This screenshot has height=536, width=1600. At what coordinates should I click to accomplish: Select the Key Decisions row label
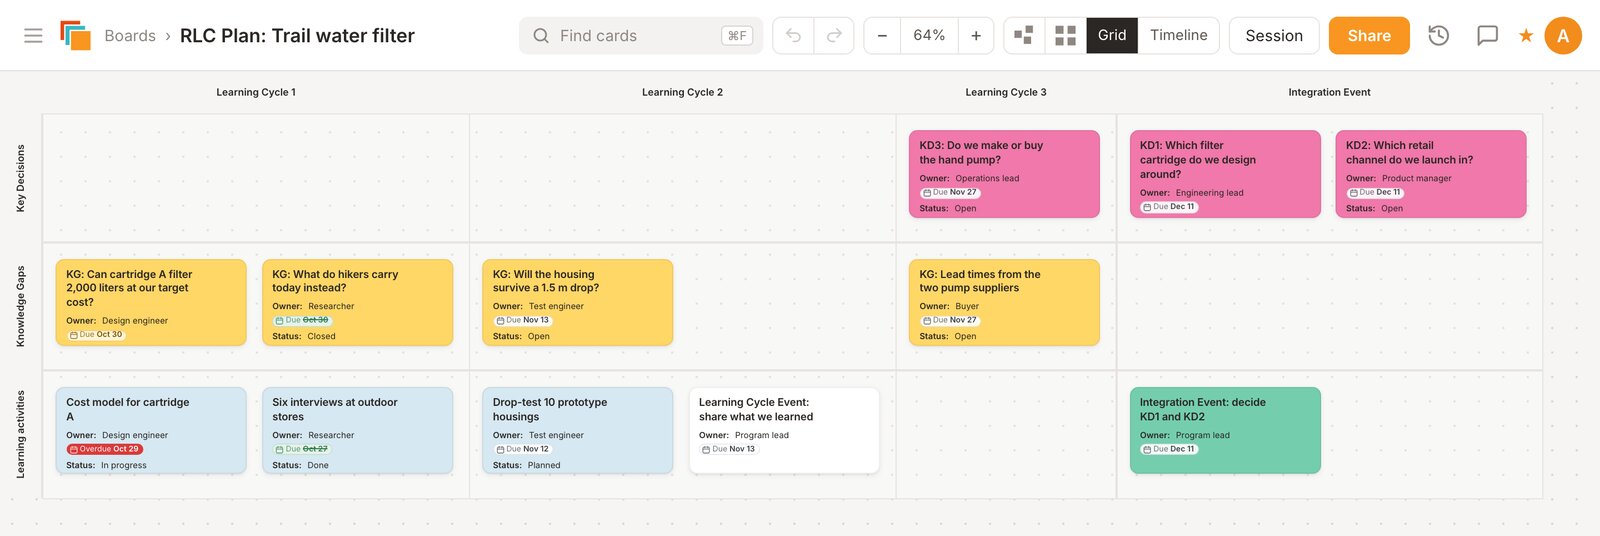coord(20,178)
